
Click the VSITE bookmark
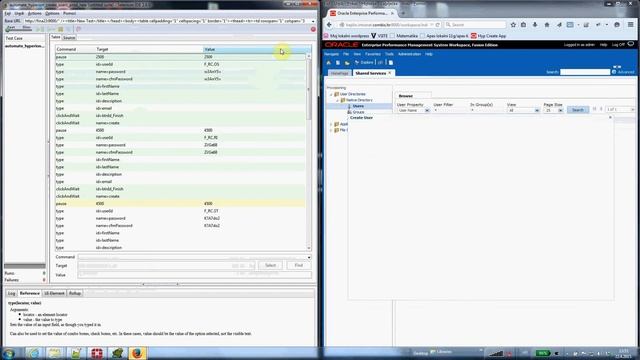pyautogui.click(x=379, y=36)
